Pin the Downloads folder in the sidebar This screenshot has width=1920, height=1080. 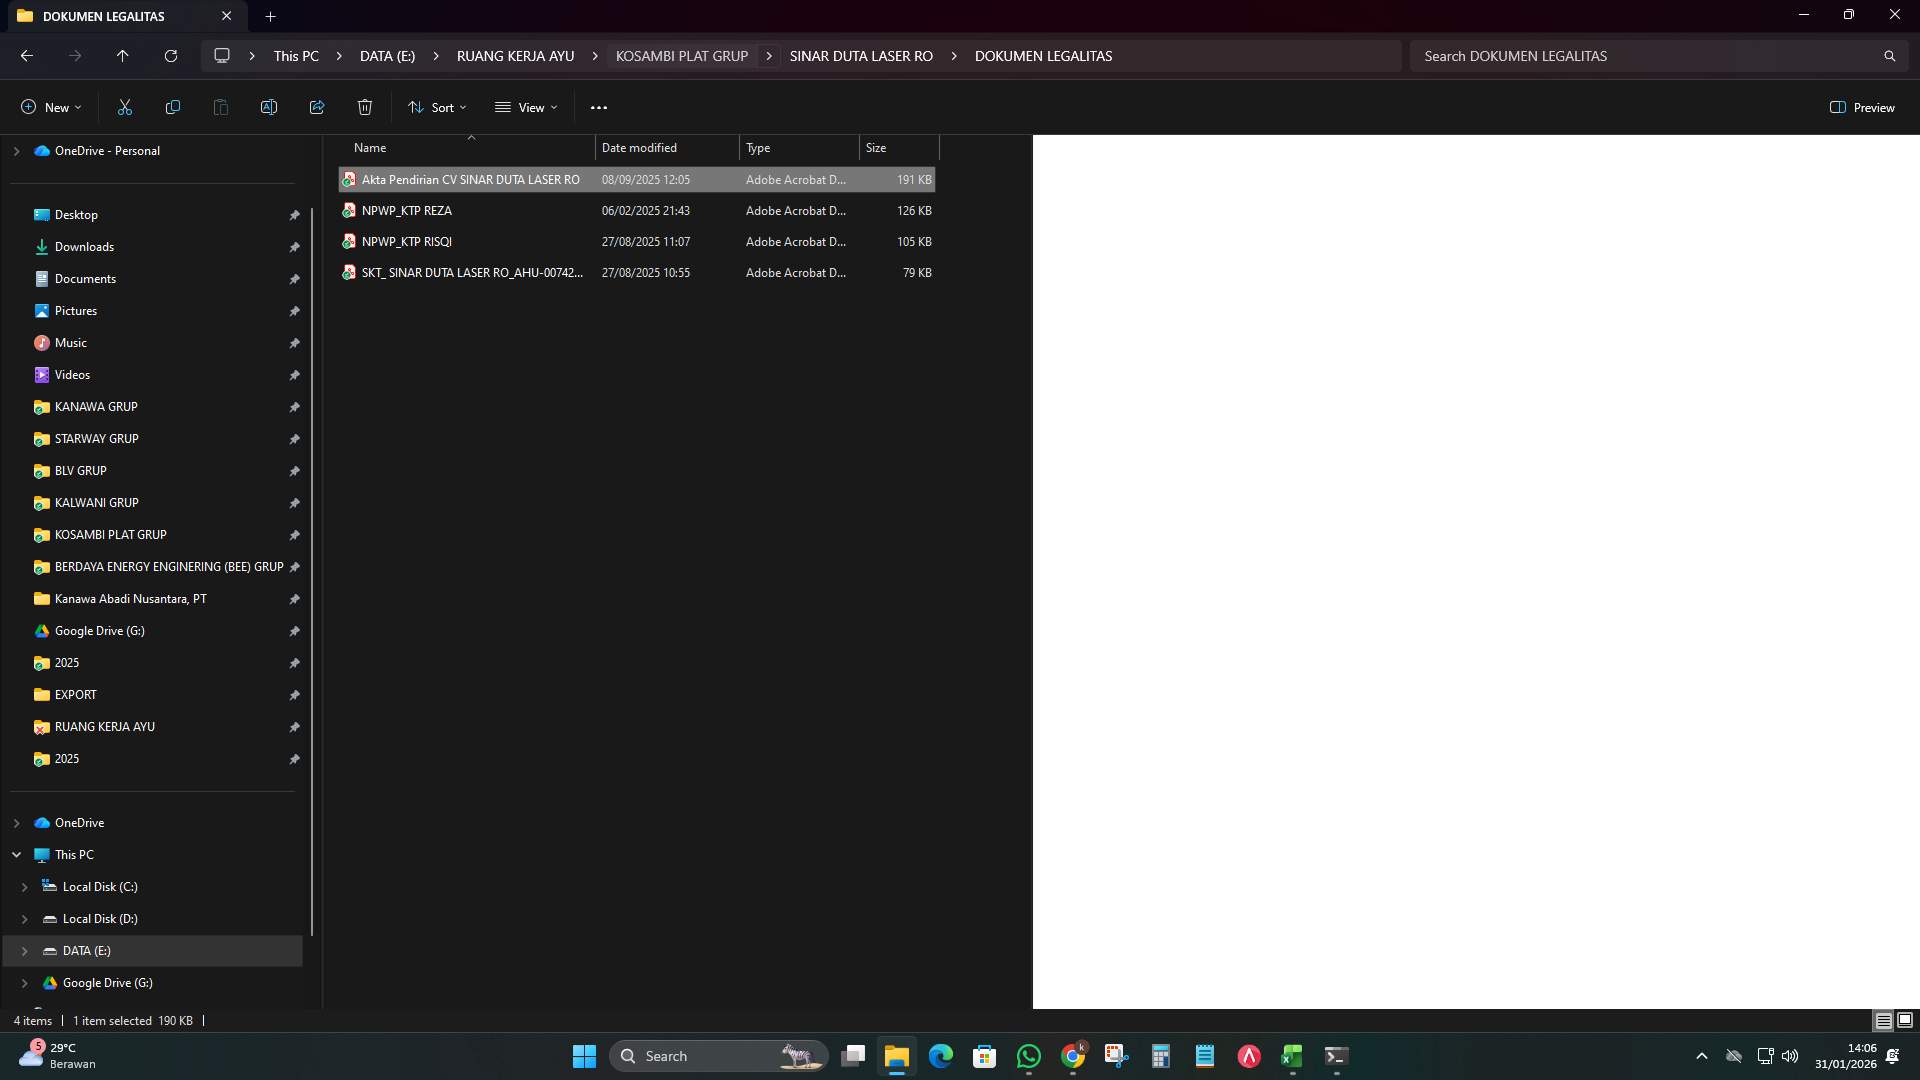point(295,247)
